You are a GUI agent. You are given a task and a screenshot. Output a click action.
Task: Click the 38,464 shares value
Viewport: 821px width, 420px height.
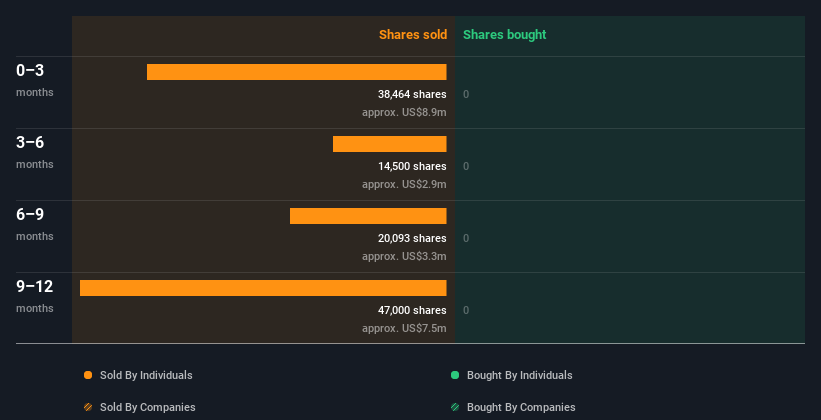pyautogui.click(x=412, y=94)
